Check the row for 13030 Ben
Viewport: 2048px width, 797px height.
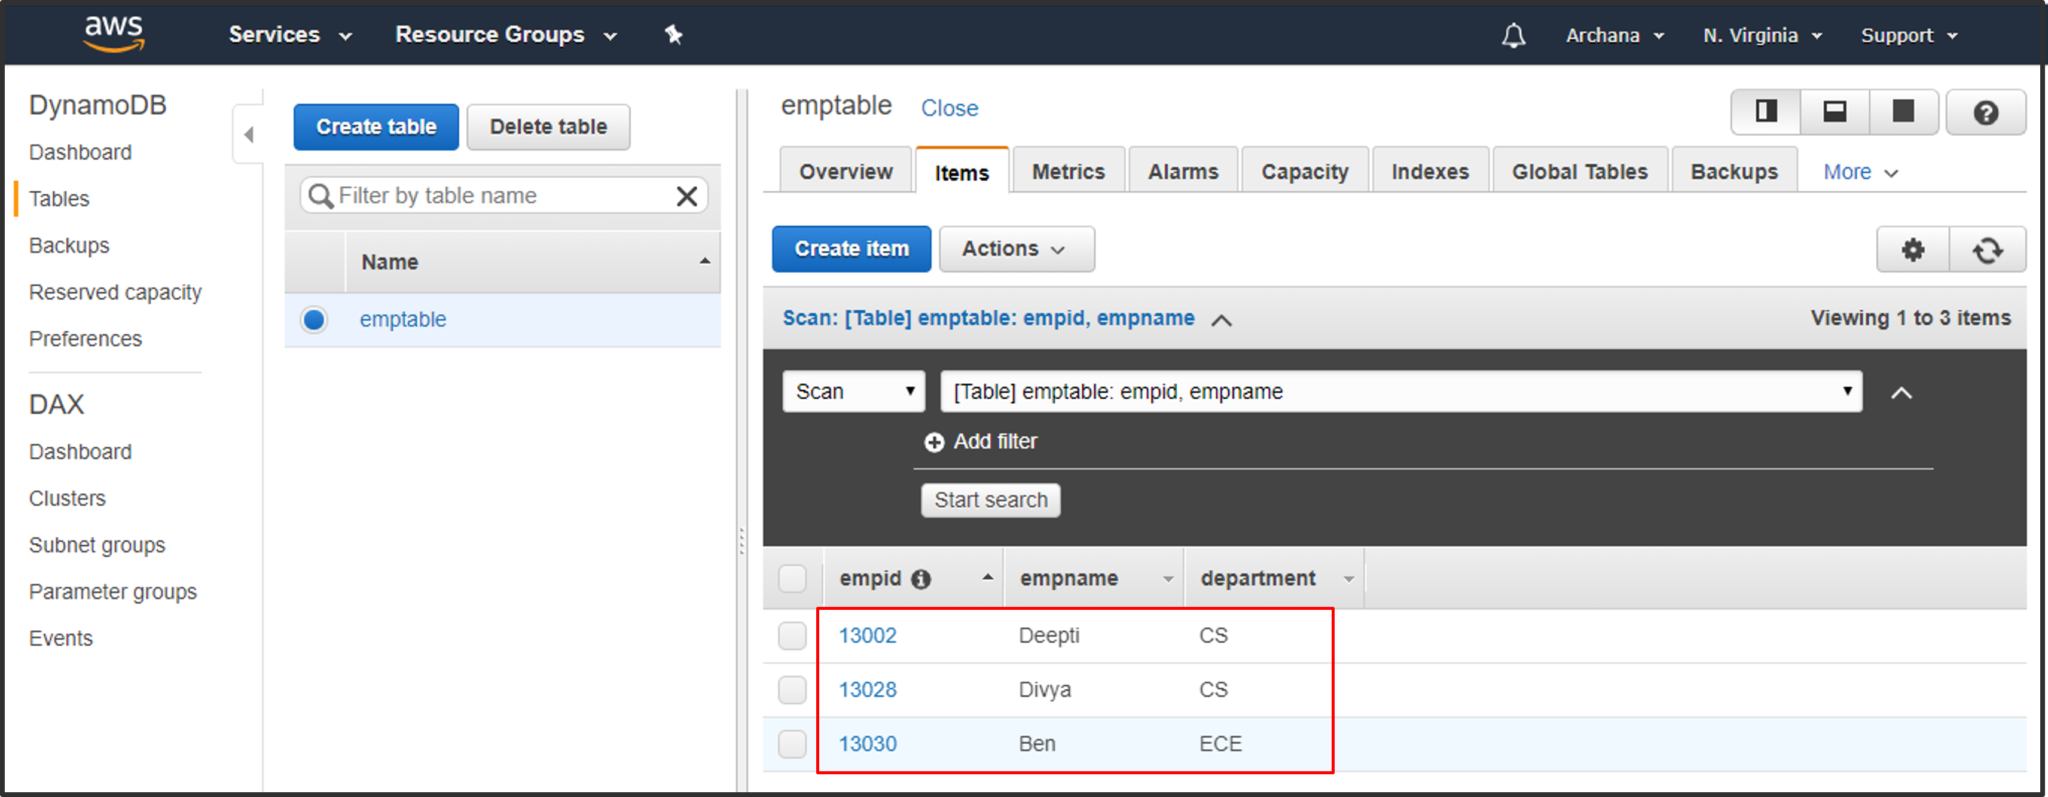(x=792, y=744)
